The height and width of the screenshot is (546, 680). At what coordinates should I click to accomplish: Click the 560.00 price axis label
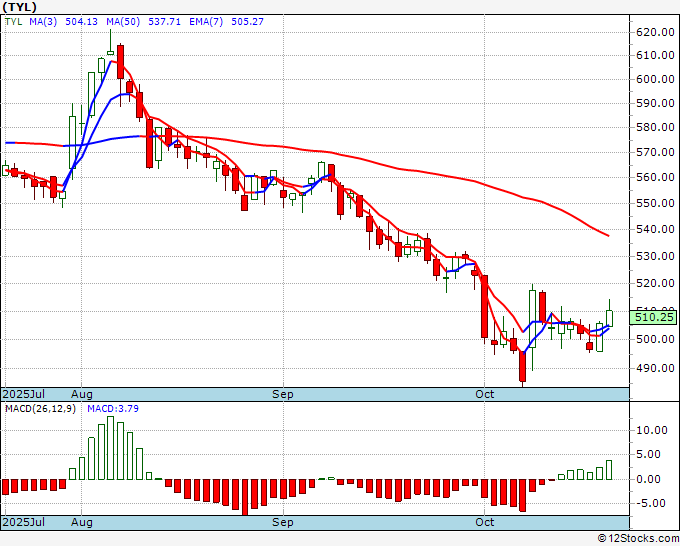(655, 177)
